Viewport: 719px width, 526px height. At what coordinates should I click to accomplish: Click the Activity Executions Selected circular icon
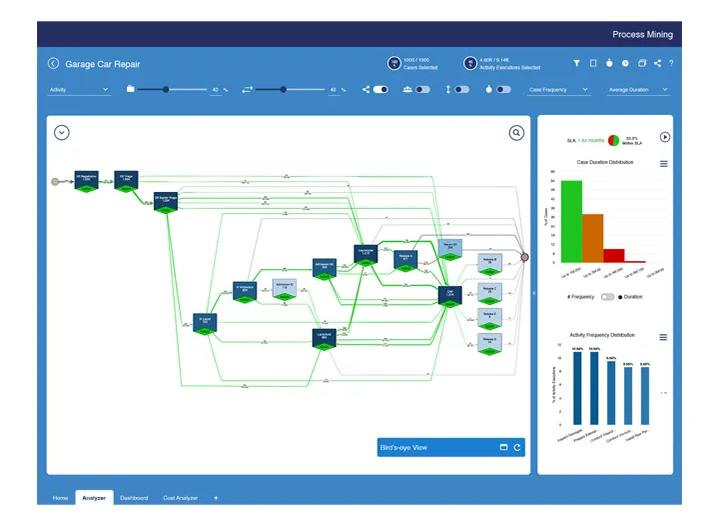tap(470, 63)
